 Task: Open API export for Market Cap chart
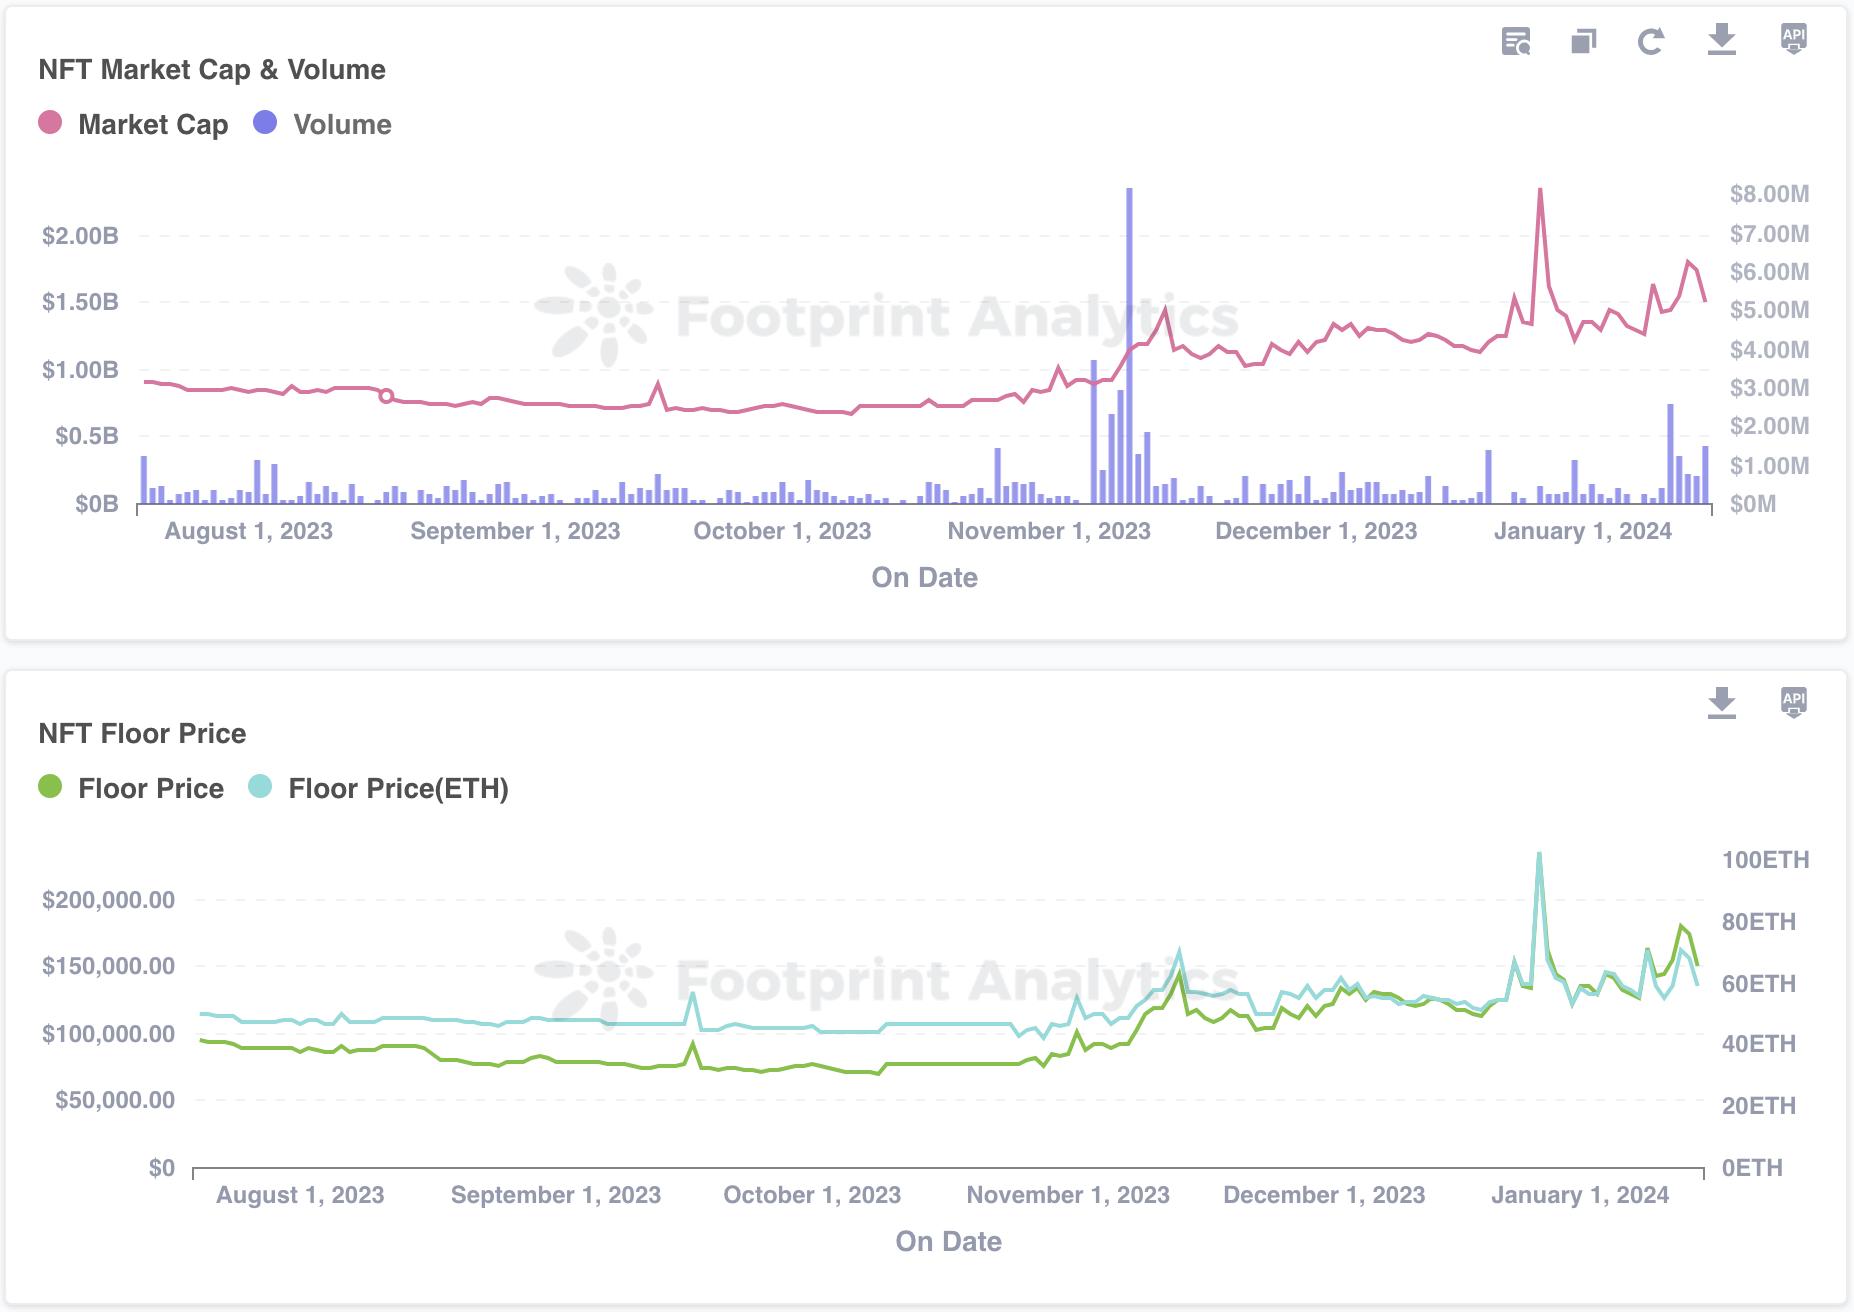point(1793,39)
